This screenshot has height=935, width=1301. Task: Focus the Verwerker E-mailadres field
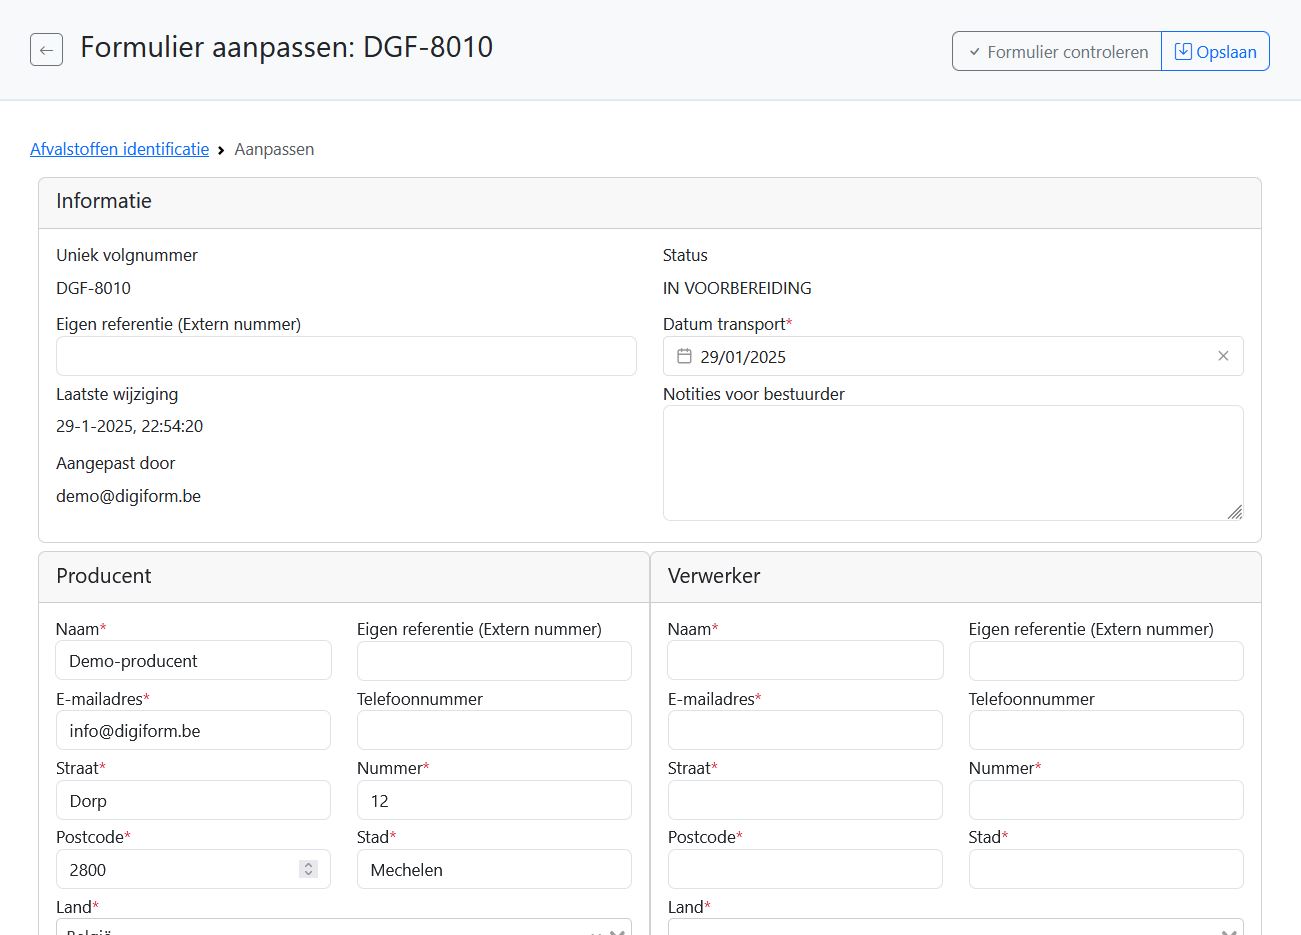tap(805, 731)
